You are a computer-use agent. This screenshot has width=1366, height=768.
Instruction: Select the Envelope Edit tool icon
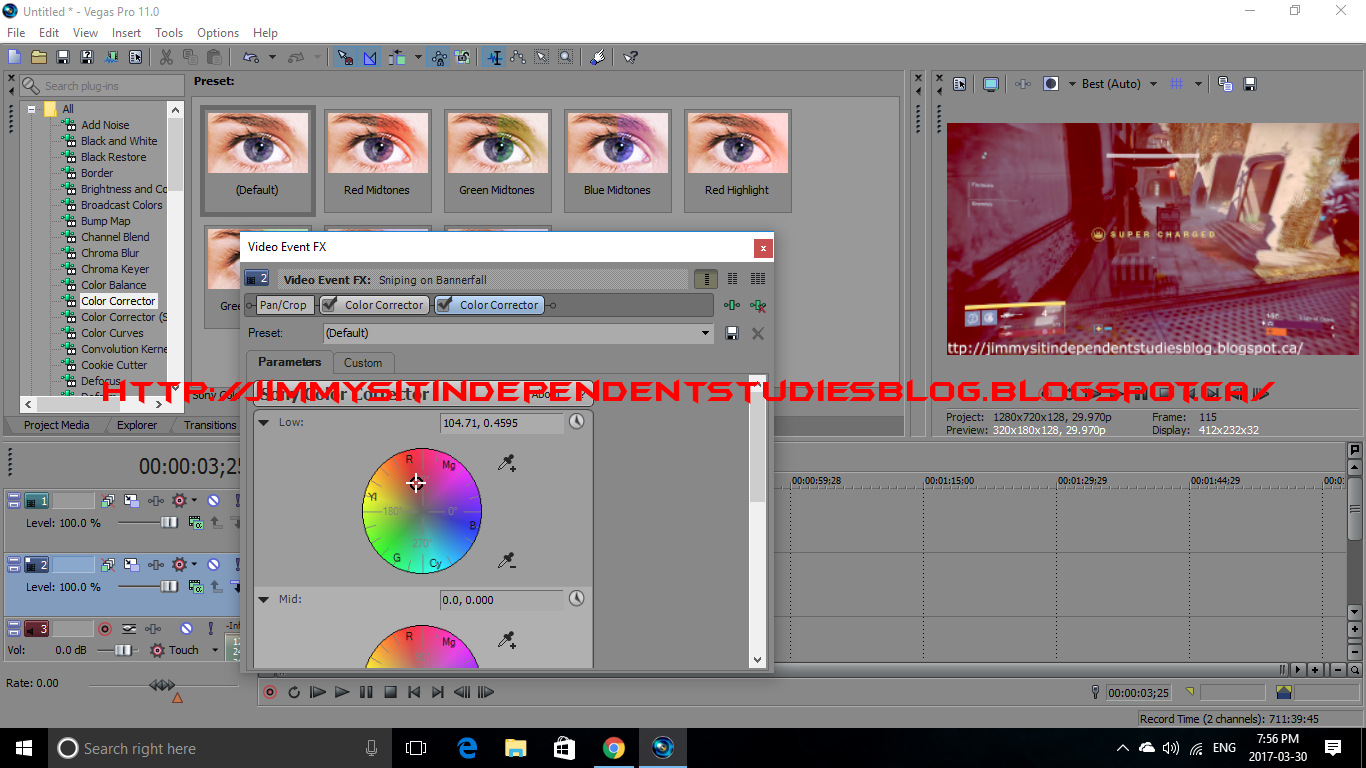tap(518, 58)
